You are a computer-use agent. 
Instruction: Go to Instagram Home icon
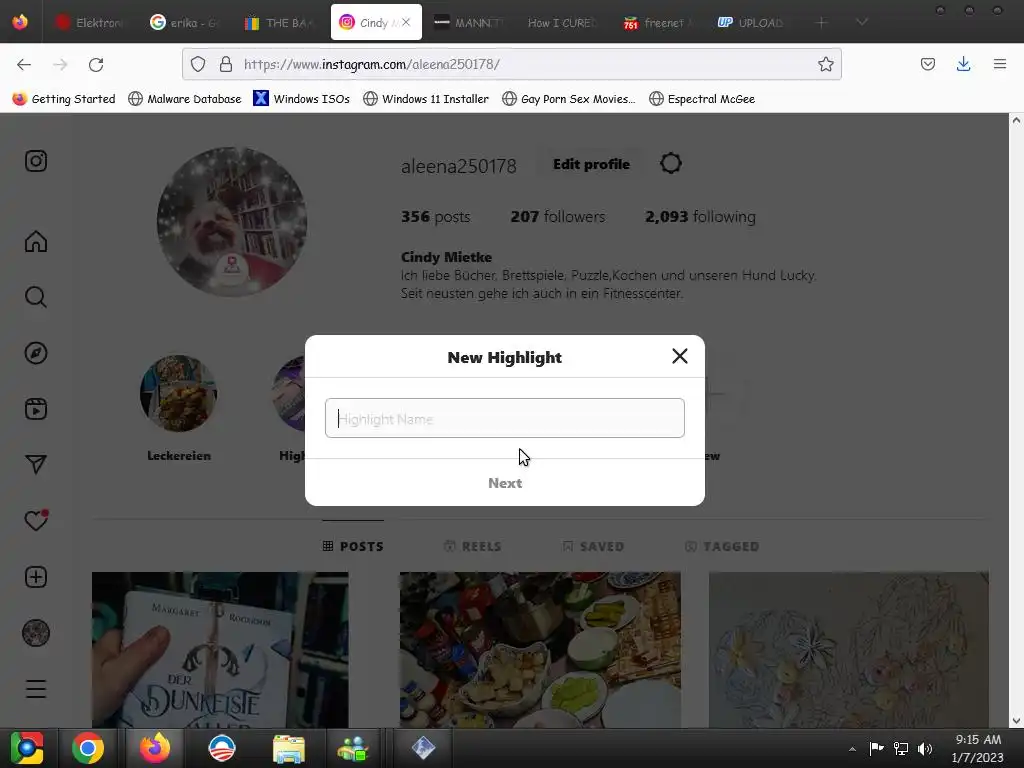[36, 241]
